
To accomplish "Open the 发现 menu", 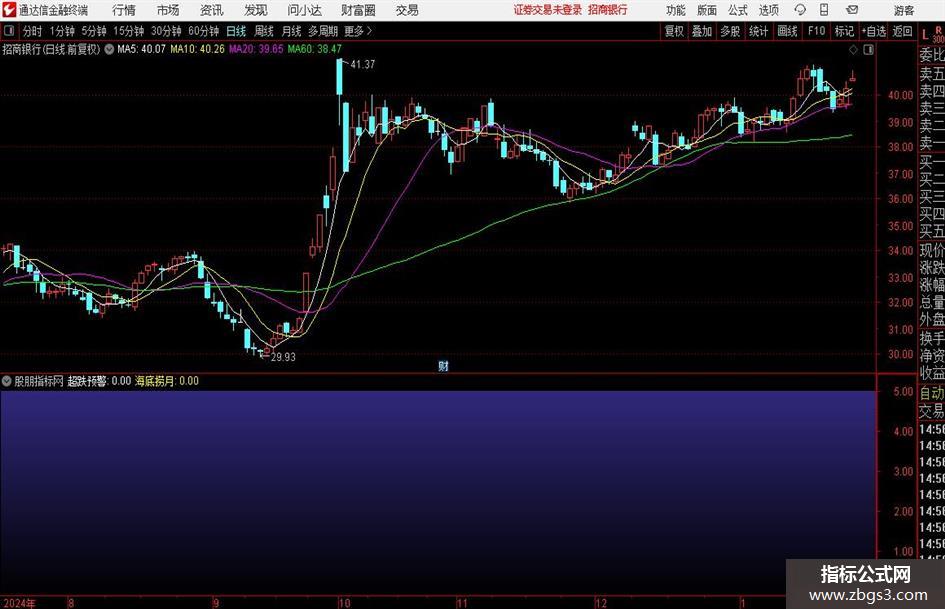I will [x=256, y=10].
